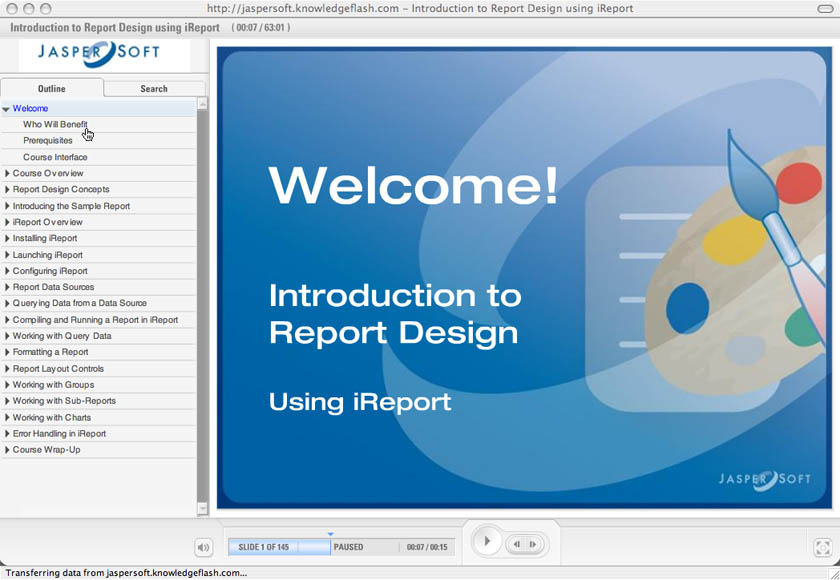840x580 pixels.
Task: Expand the Report Data Sources triangle
Action: (x=7, y=287)
